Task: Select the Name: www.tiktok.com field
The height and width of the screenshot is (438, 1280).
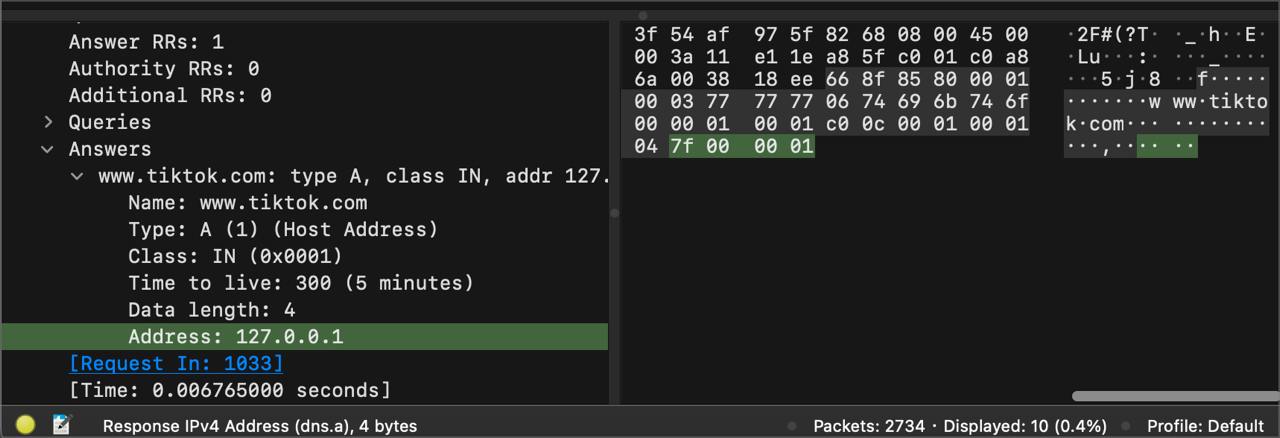Action: click(247, 203)
